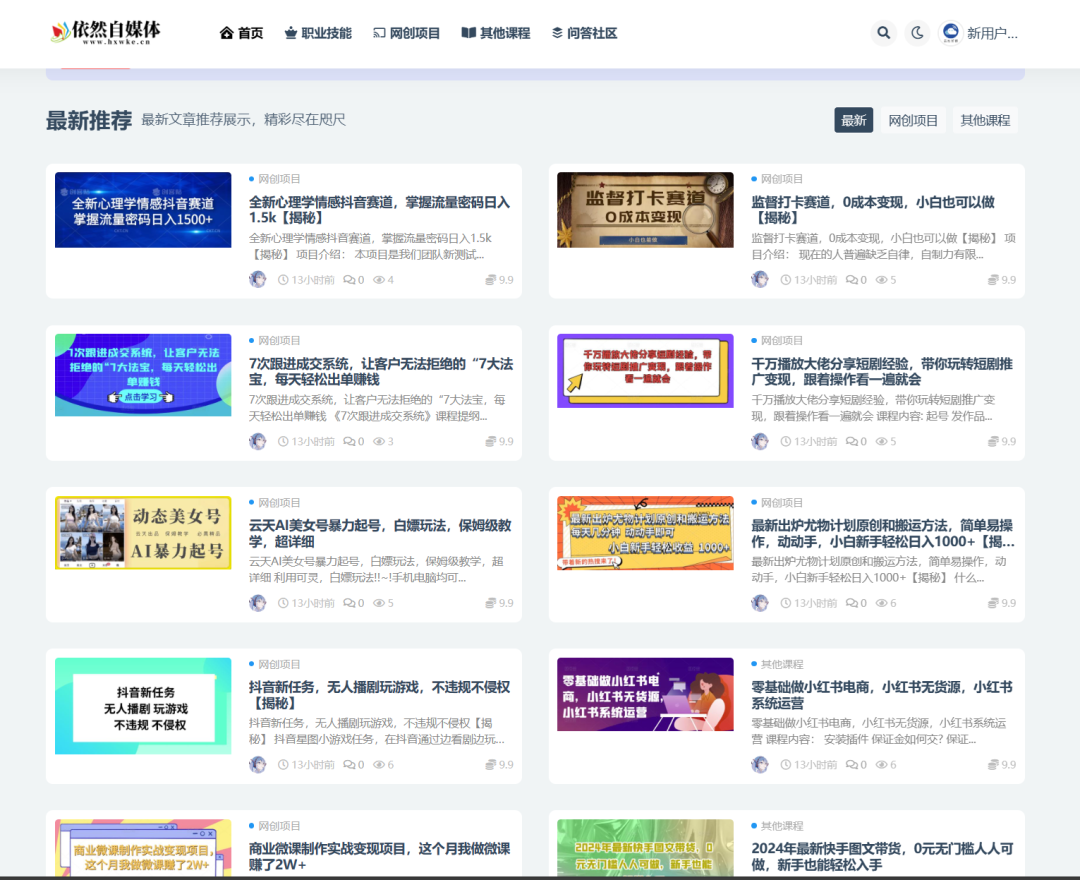Image resolution: width=1080 pixels, height=880 pixels.
Task: Open title 抖音新任务，无人播剧玩游戏
Action: [380, 695]
